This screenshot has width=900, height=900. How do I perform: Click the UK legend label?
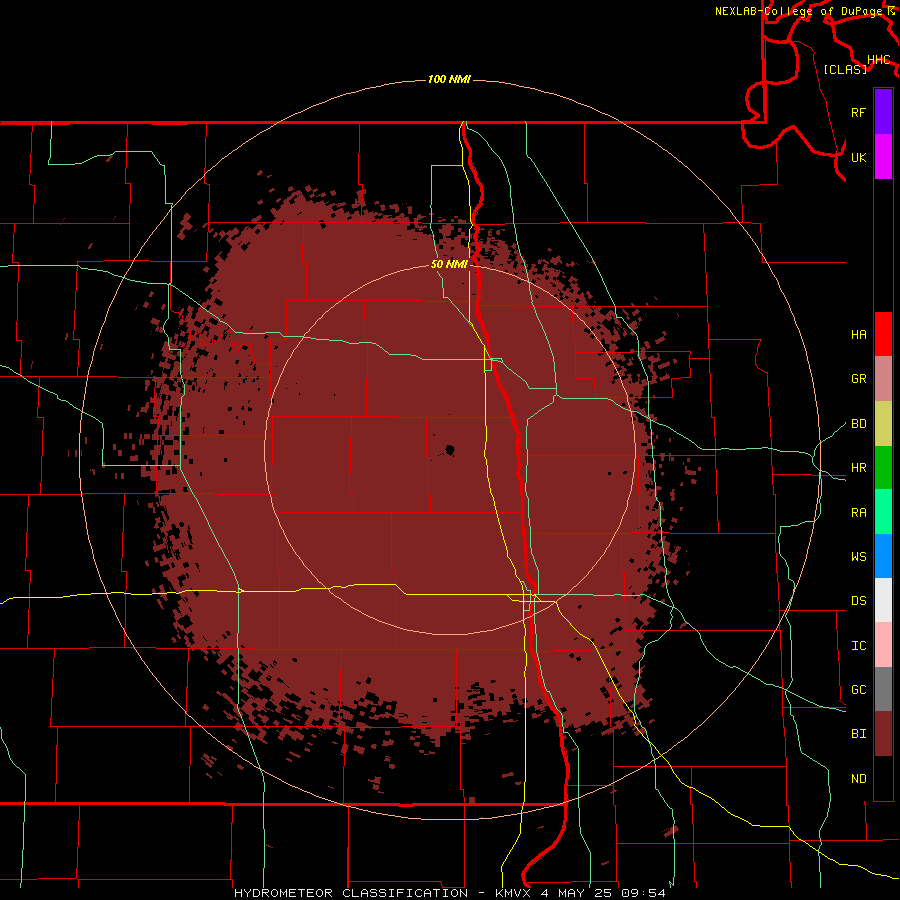pos(859,157)
